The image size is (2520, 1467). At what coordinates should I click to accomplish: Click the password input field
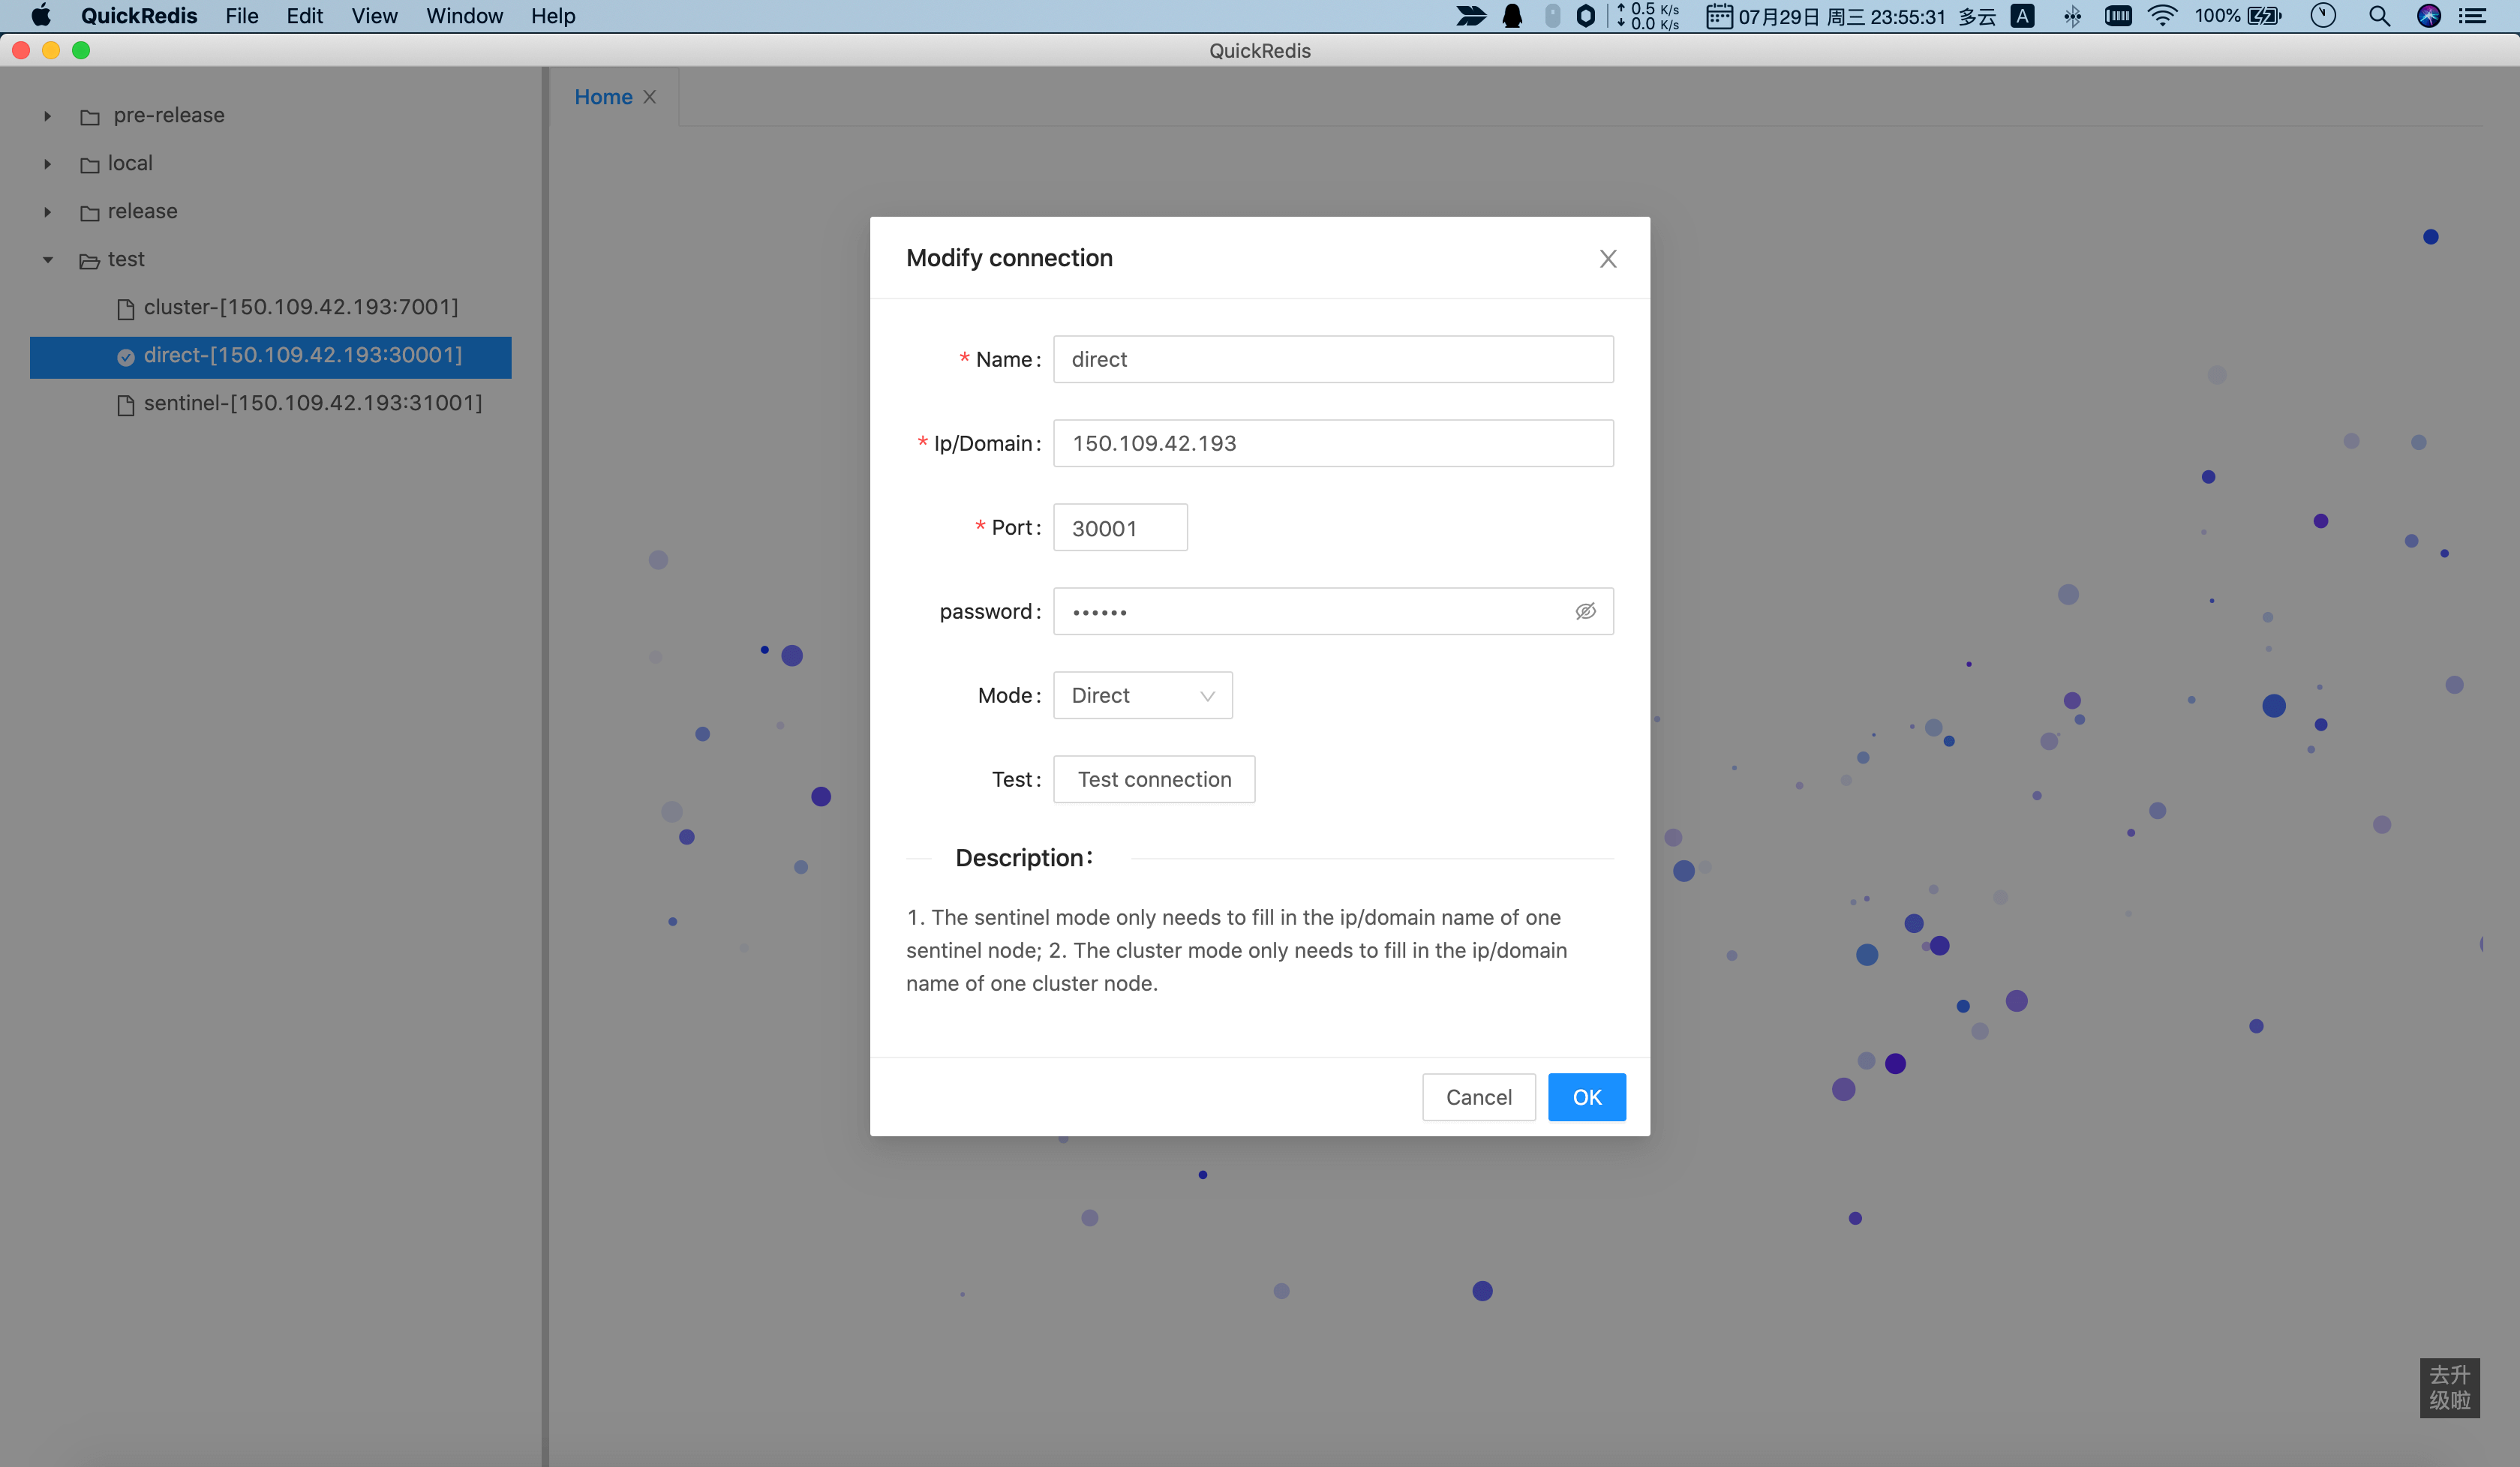pyautogui.click(x=1332, y=610)
